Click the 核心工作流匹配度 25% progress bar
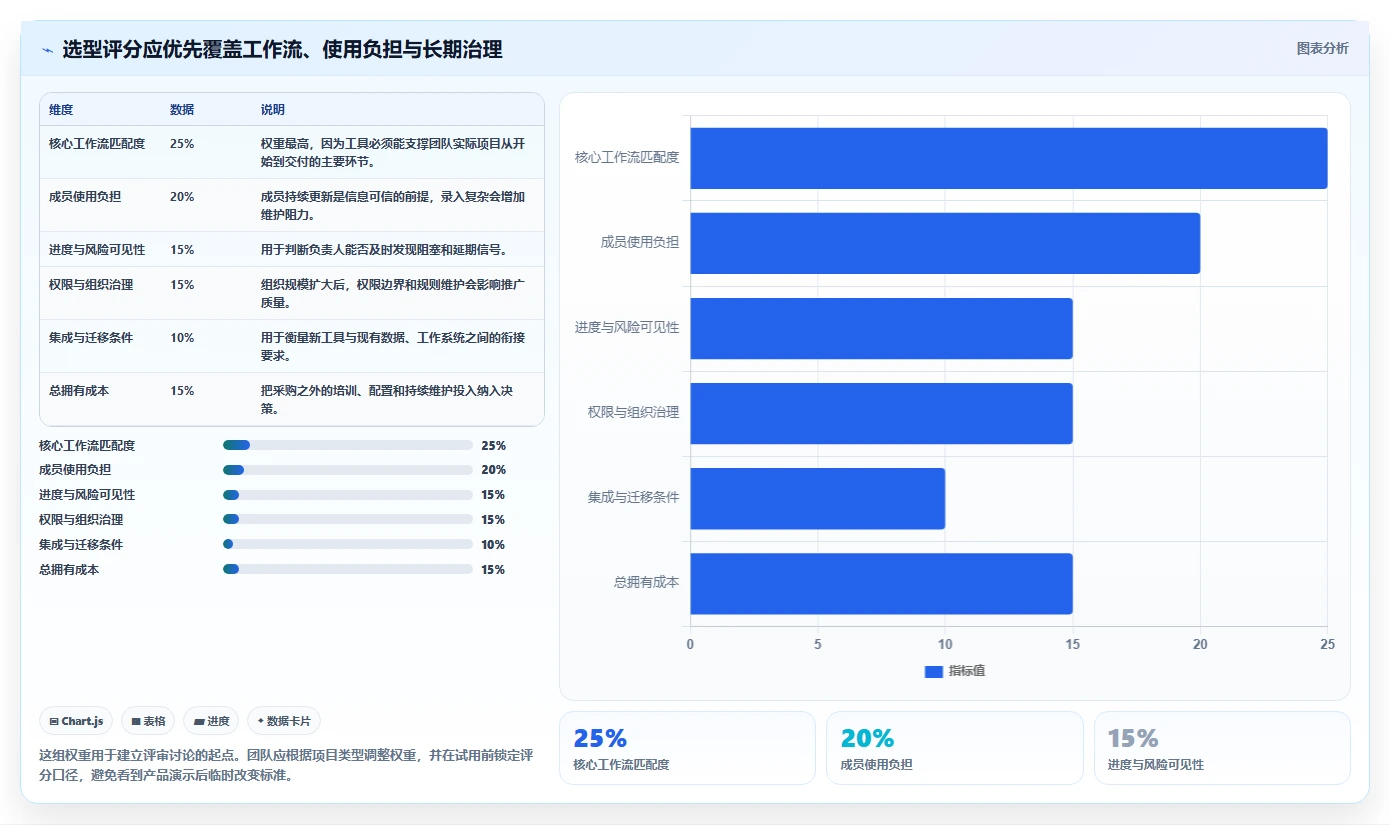 point(348,445)
